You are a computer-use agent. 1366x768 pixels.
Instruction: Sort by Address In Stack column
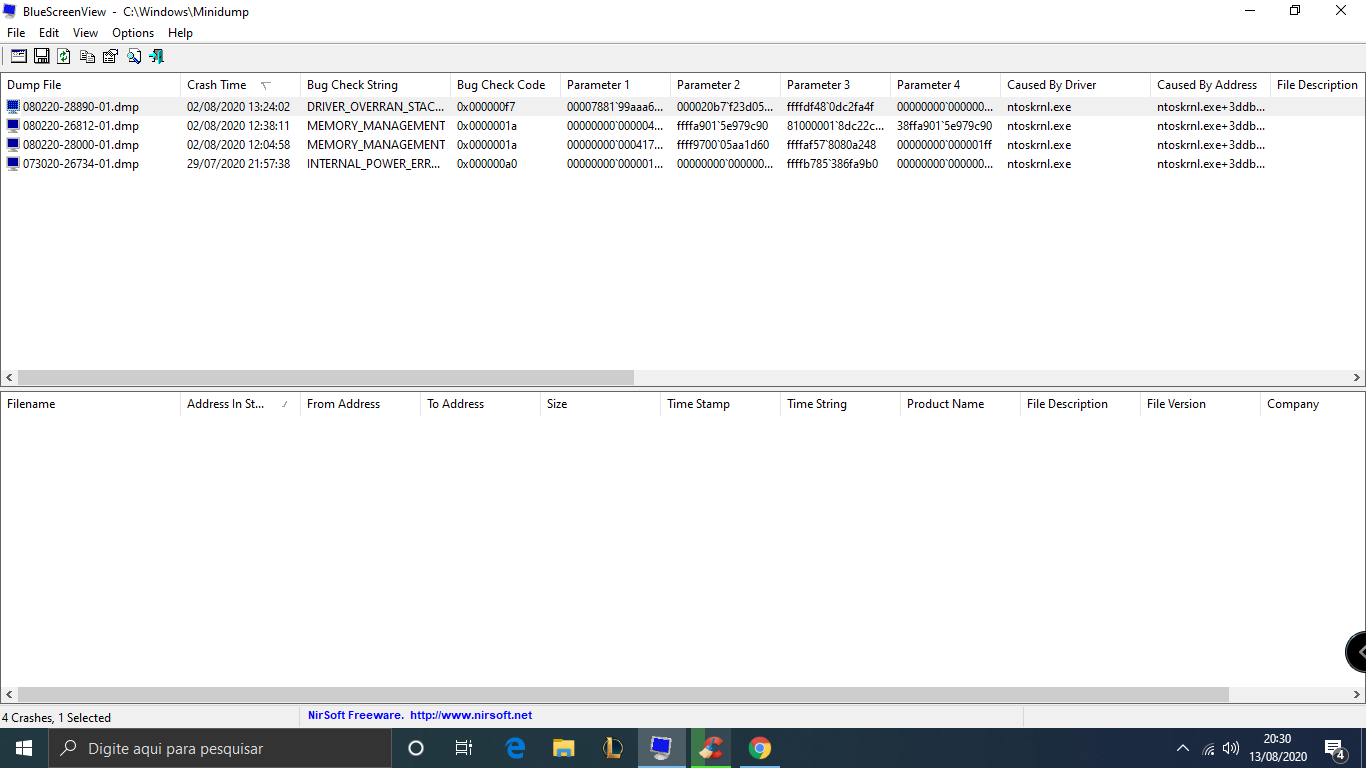tap(240, 404)
